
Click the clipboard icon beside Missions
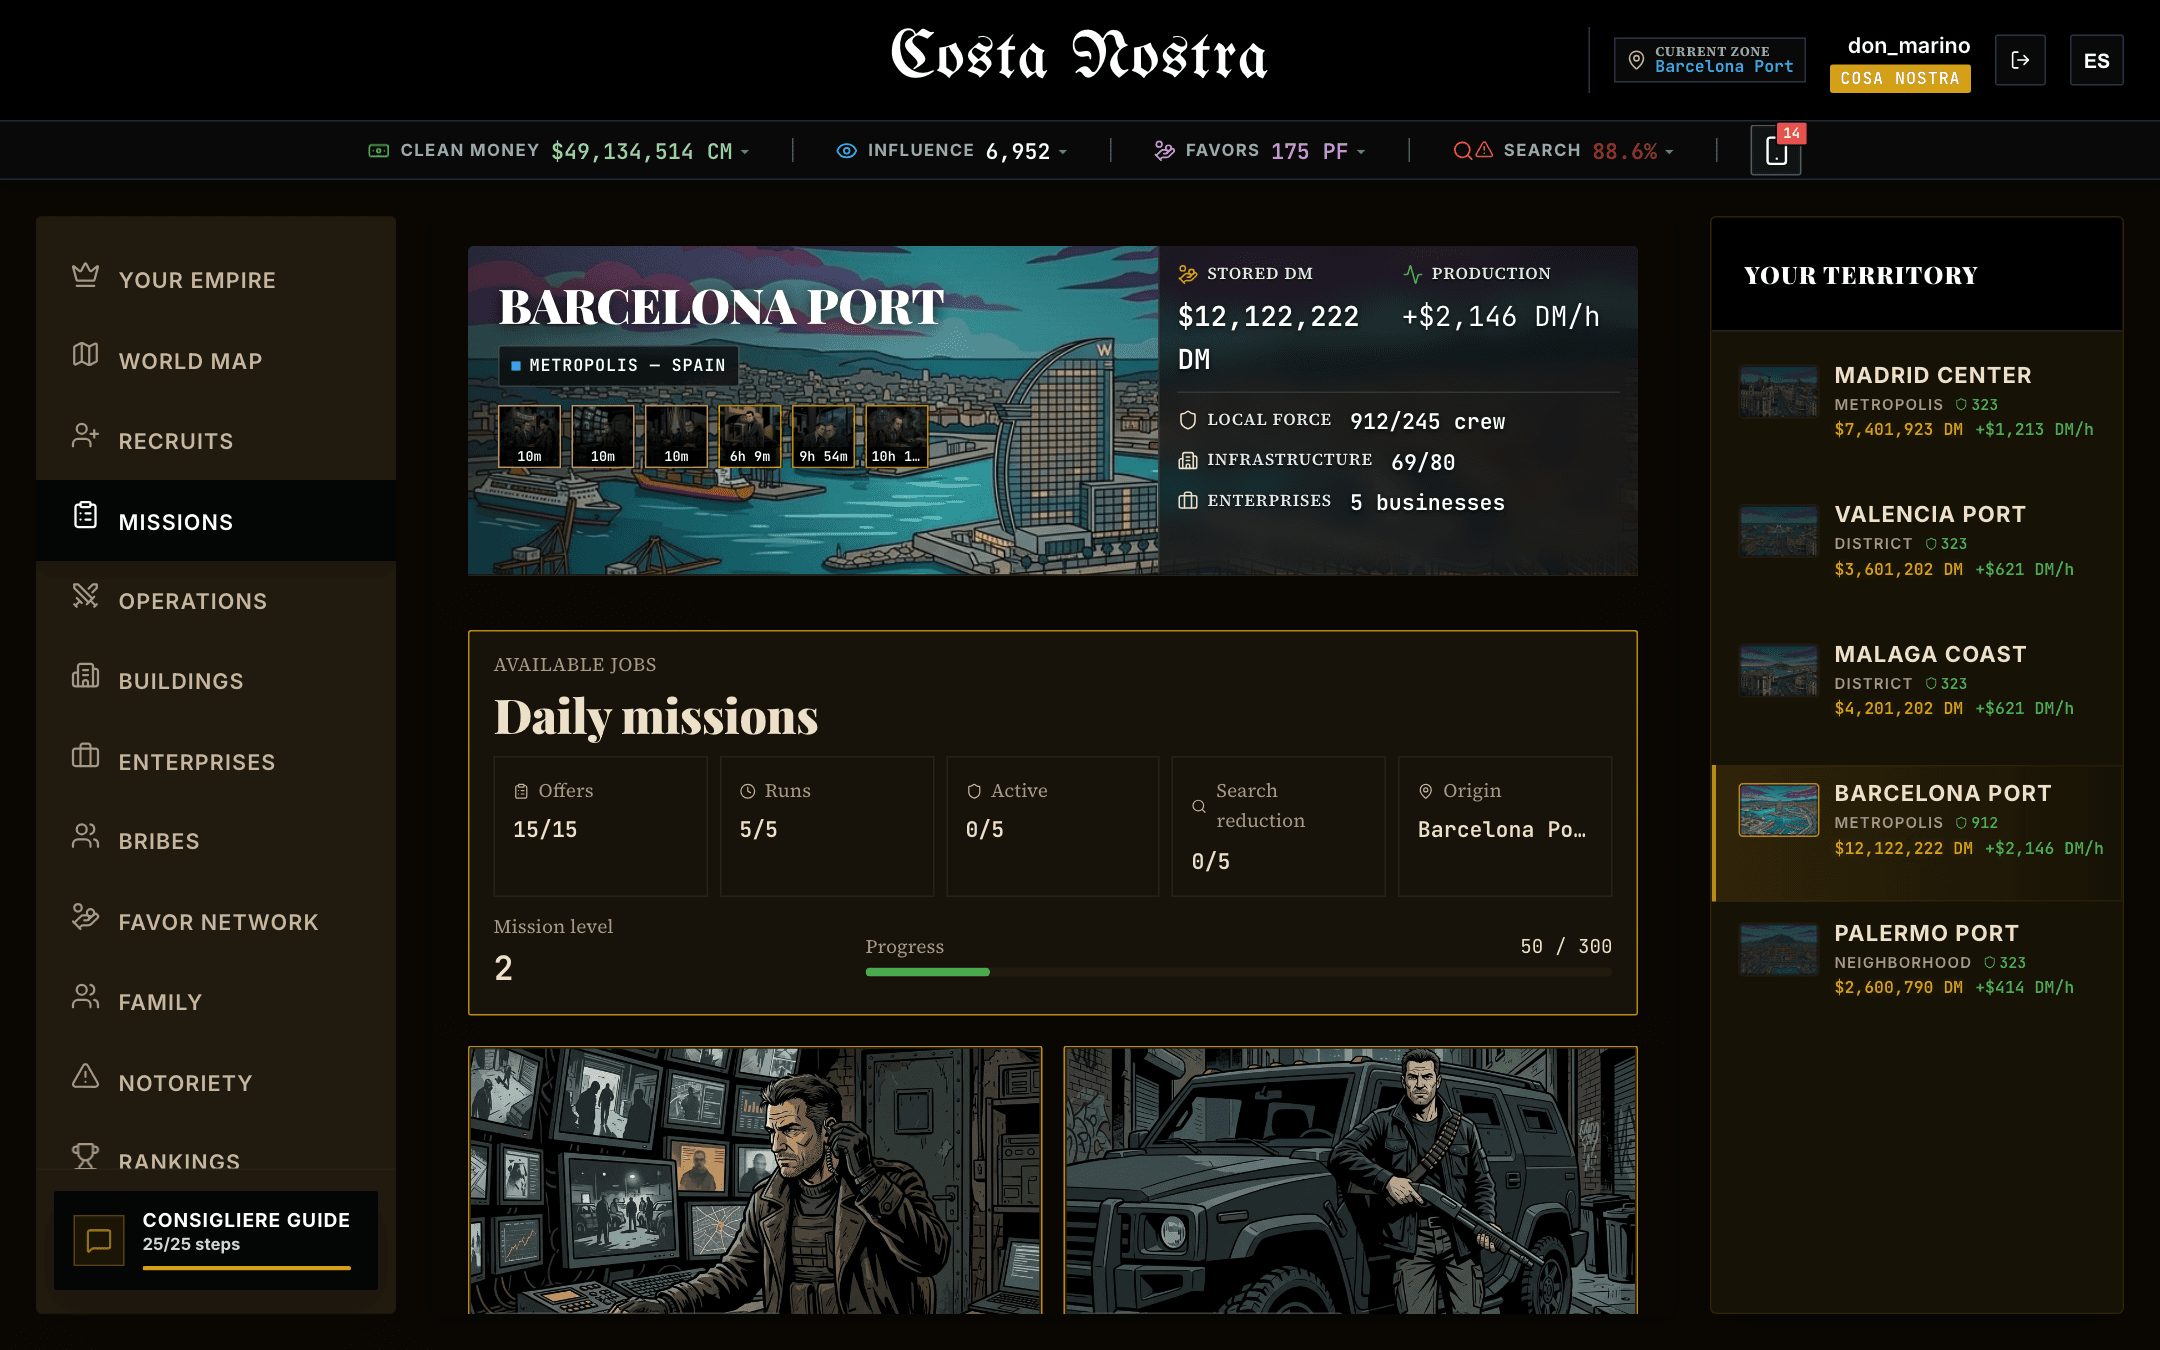(x=86, y=516)
